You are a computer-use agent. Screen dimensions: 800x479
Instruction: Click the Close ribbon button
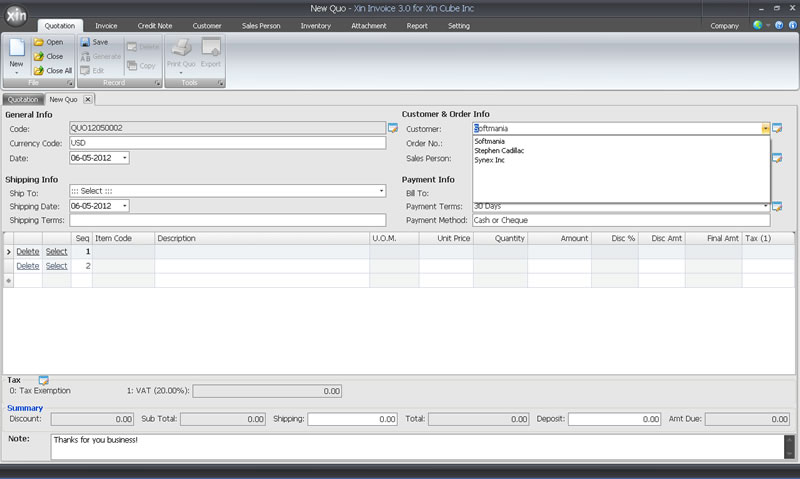(48, 56)
